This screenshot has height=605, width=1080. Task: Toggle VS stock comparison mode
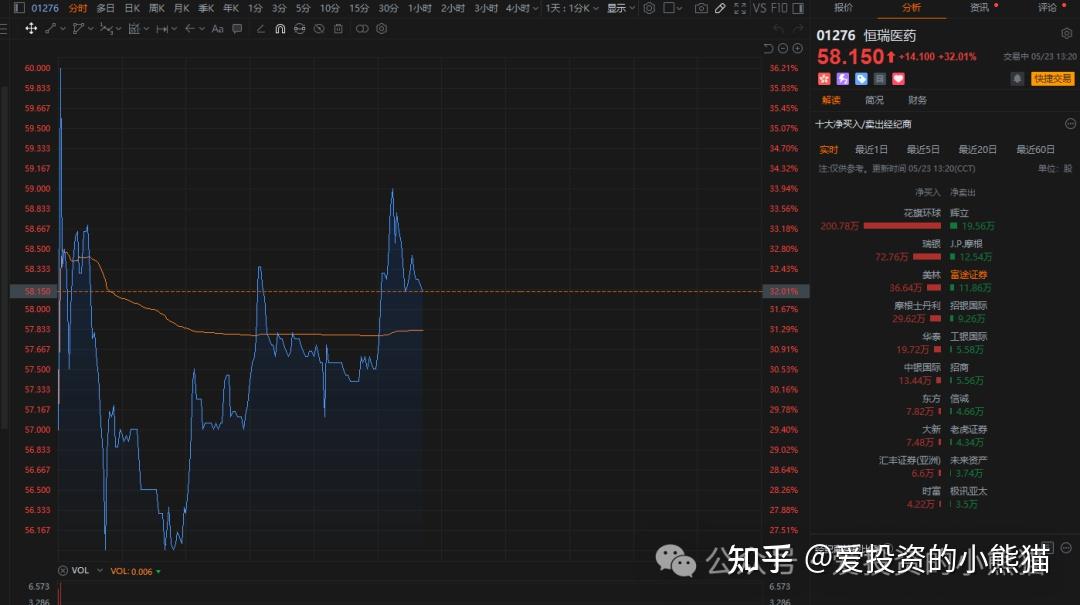(x=760, y=8)
